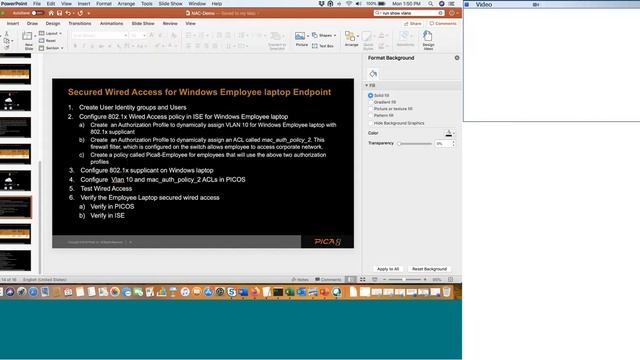Open the Arrange tool
The width and height of the screenshot is (640, 360).
(x=350, y=39)
